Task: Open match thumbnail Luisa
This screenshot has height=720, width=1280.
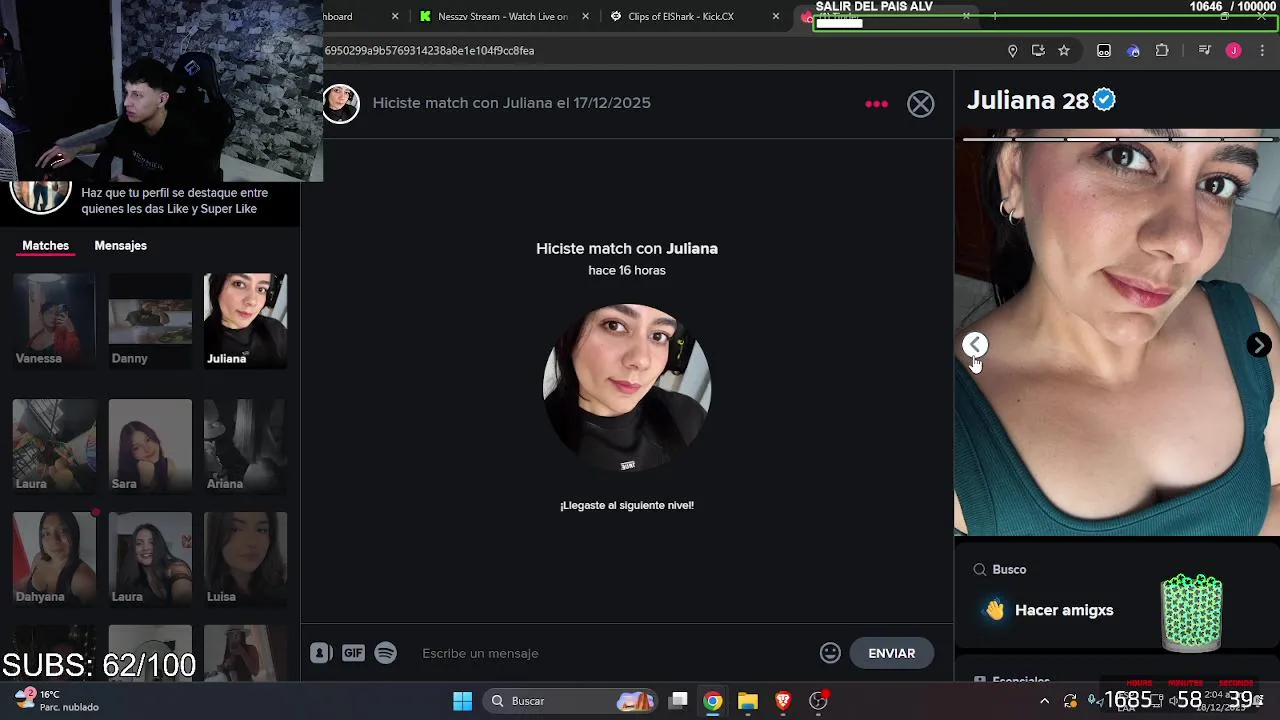Action: (245, 558)
